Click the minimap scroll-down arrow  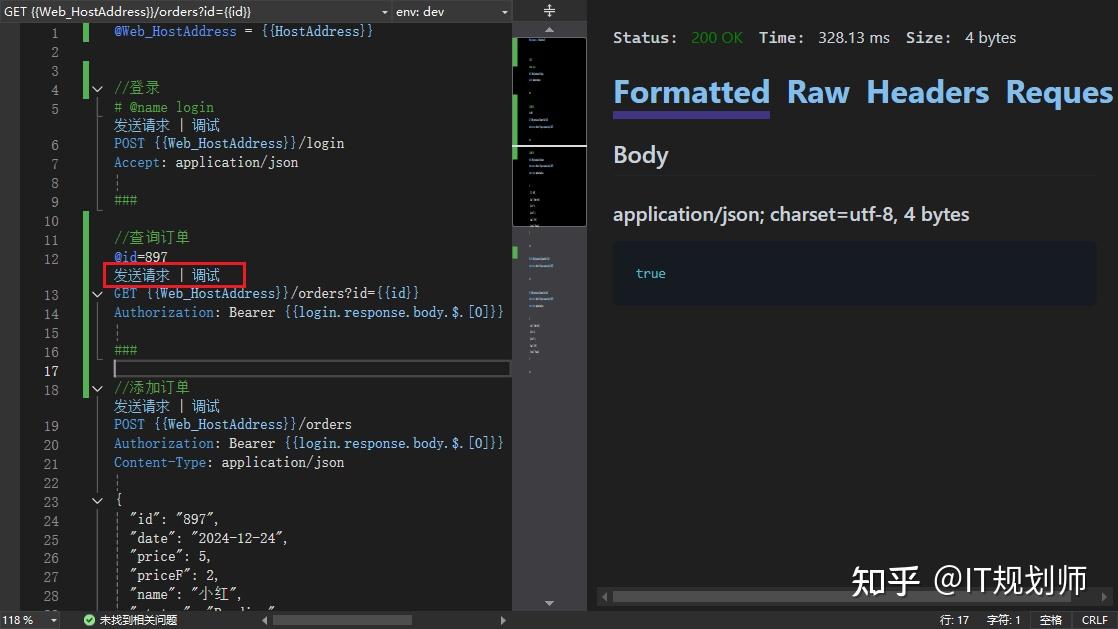(549, 603)
